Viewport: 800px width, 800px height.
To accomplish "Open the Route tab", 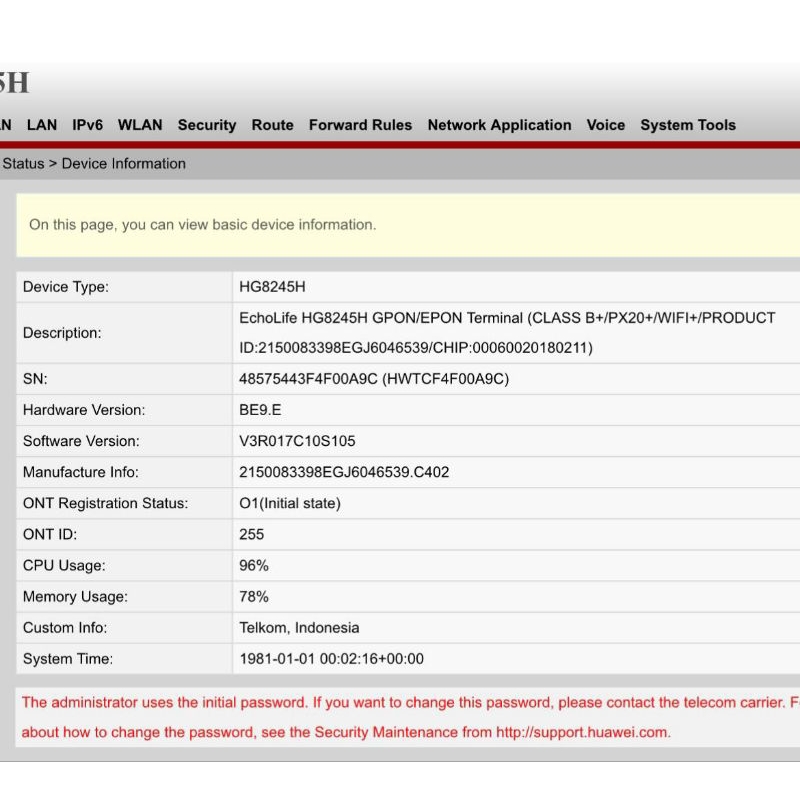I will coord(272,125).
